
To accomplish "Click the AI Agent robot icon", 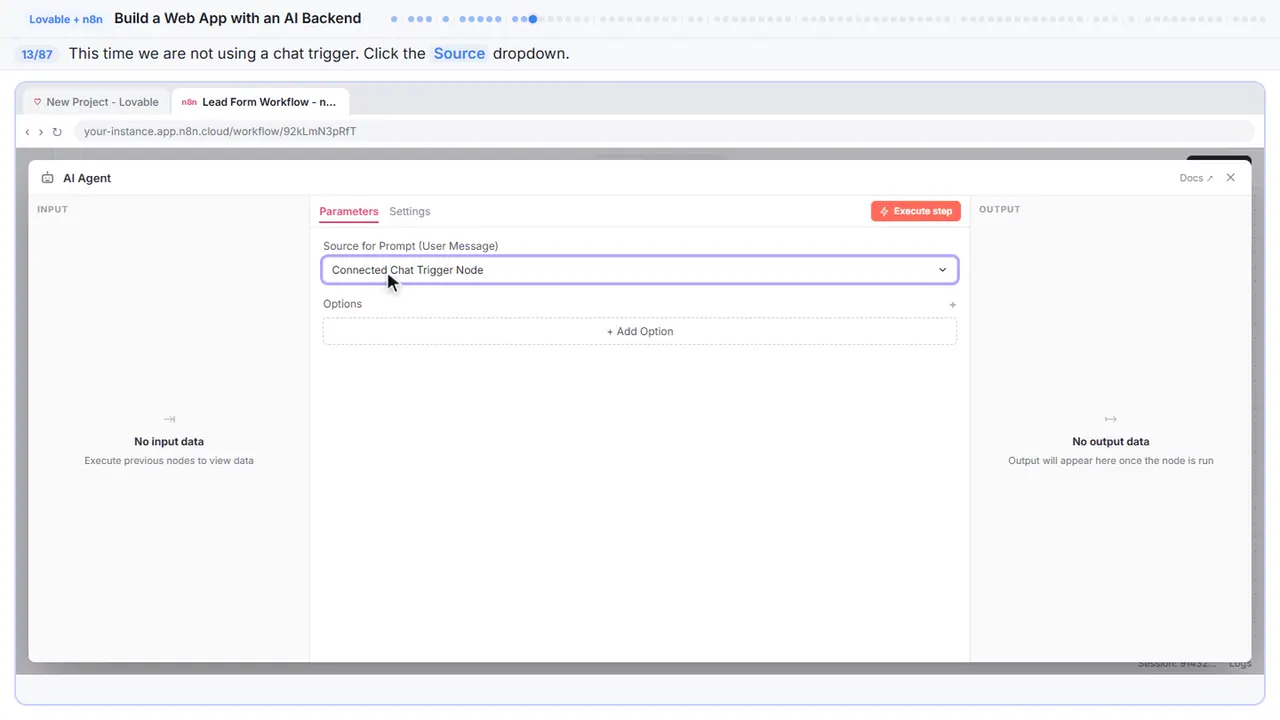I will click(48, 178).
